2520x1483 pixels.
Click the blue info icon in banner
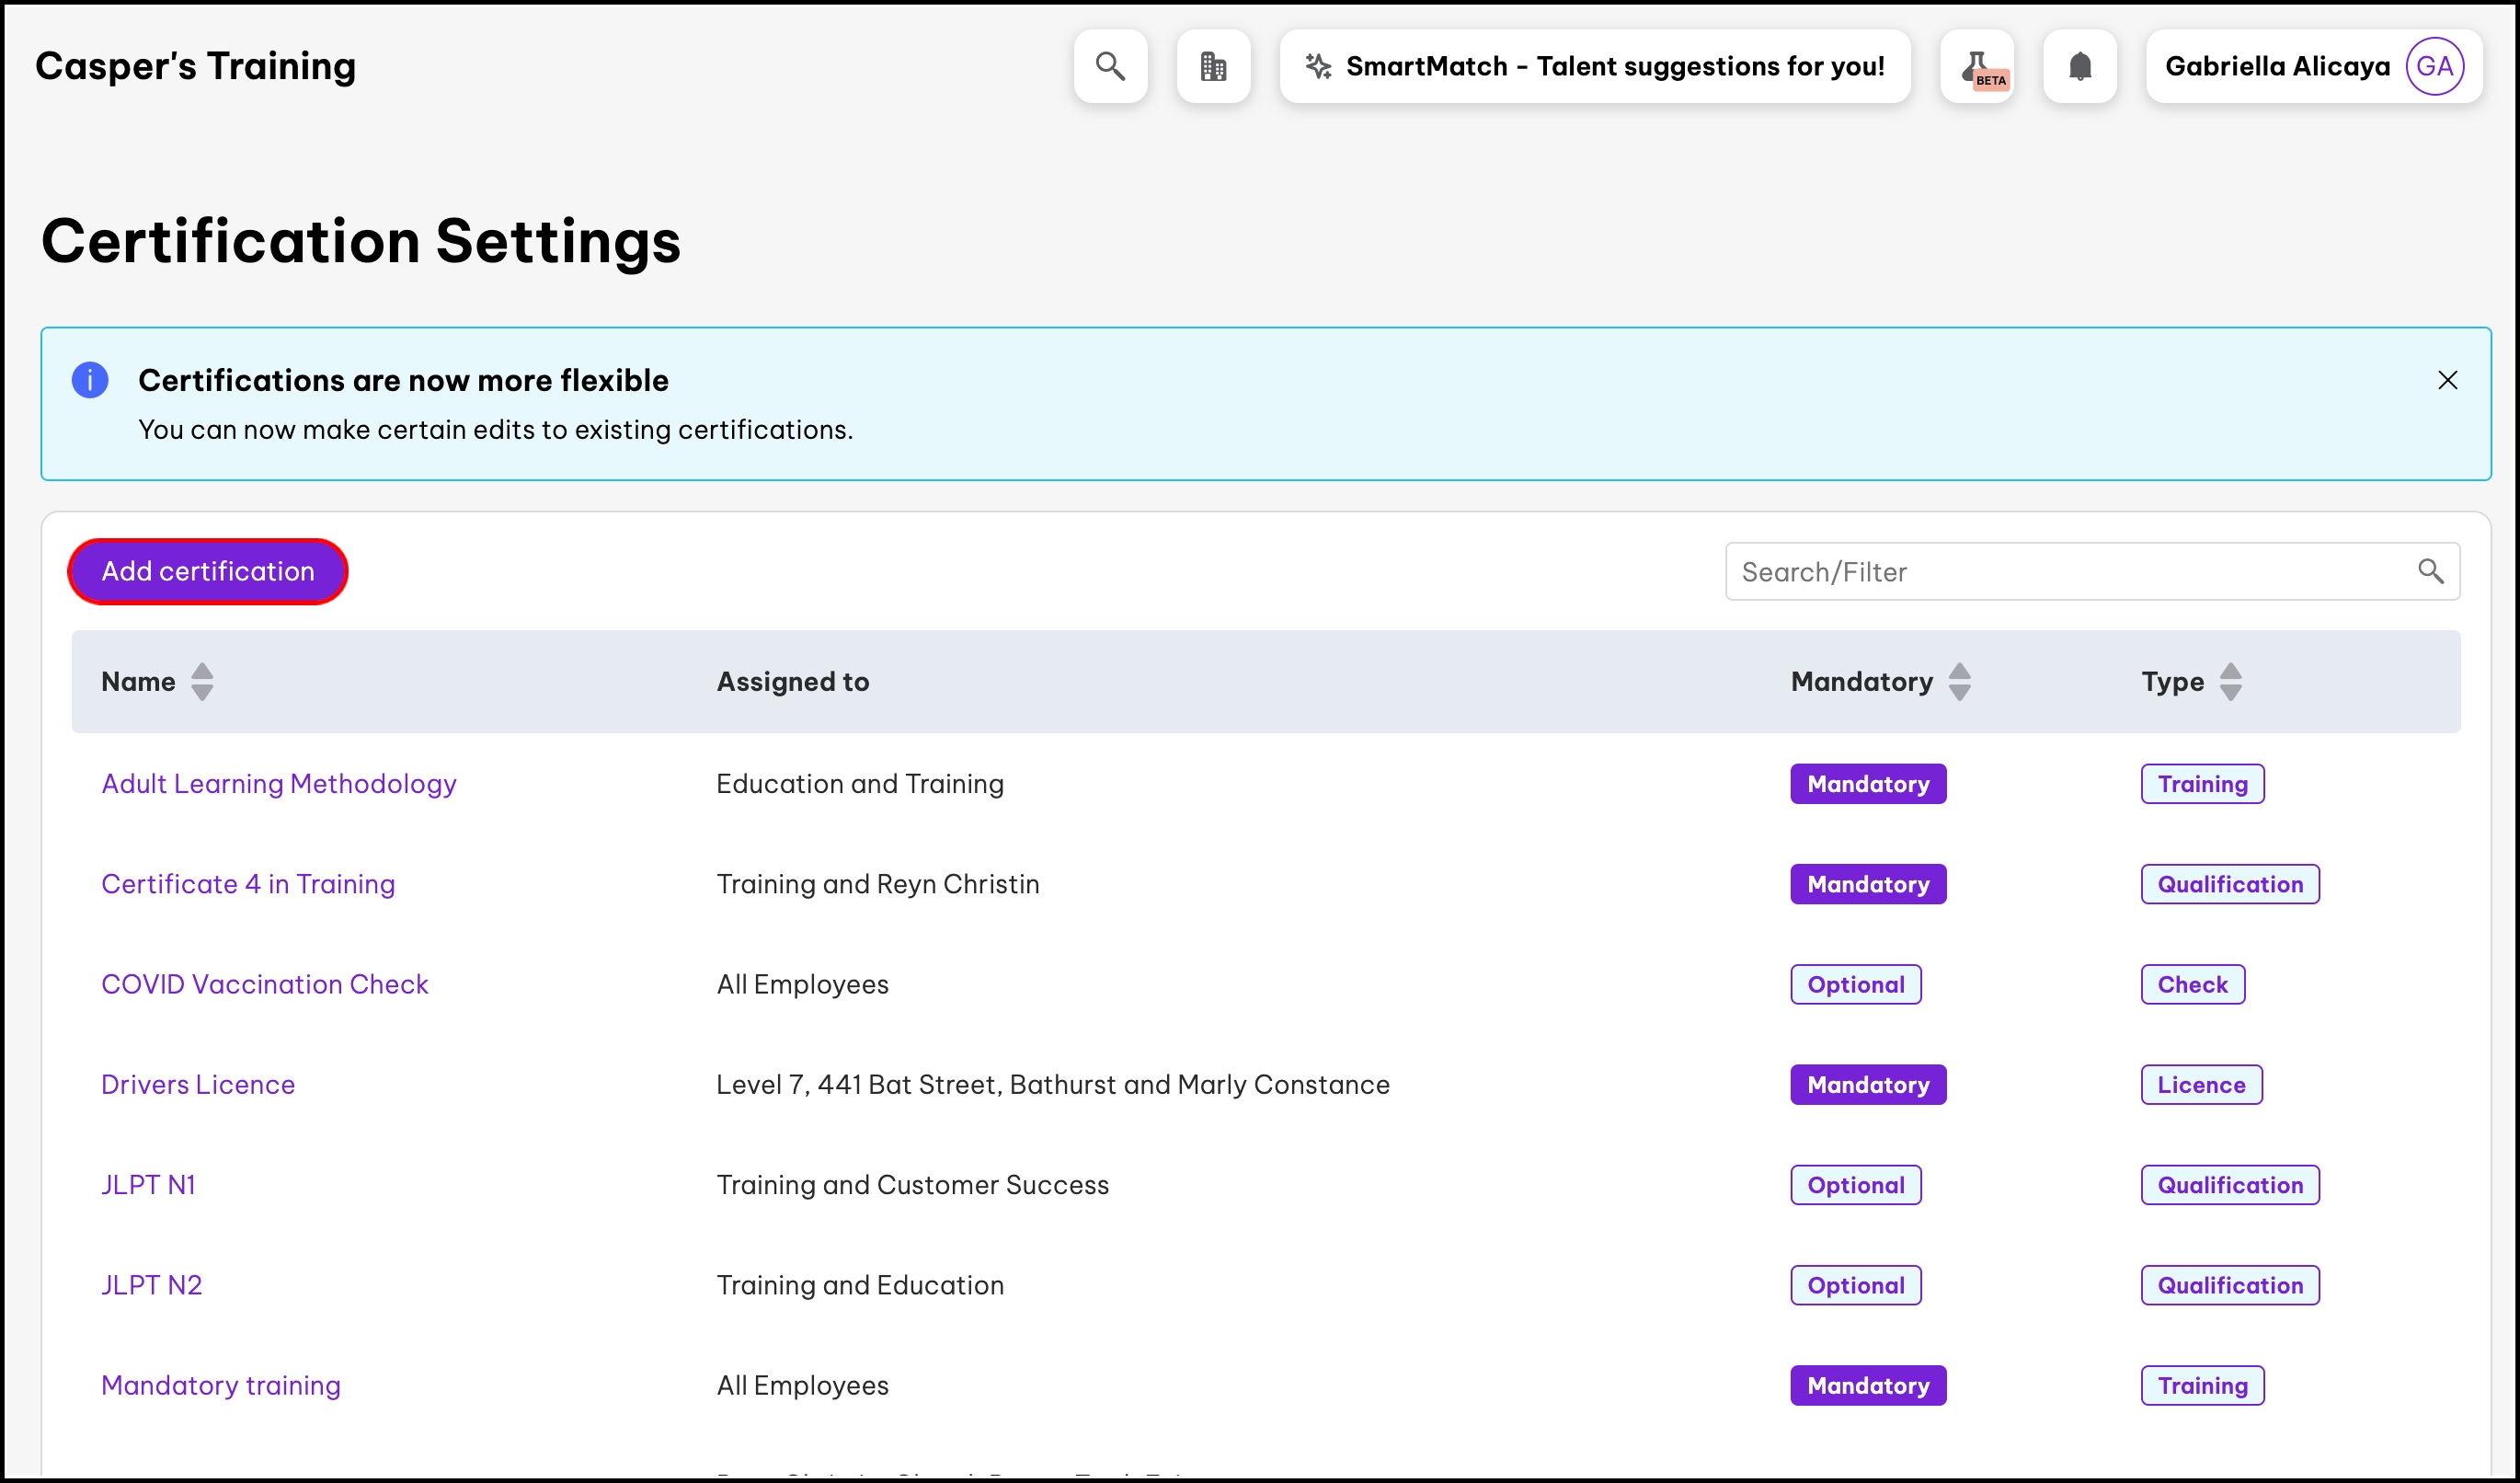click(90, 380)
